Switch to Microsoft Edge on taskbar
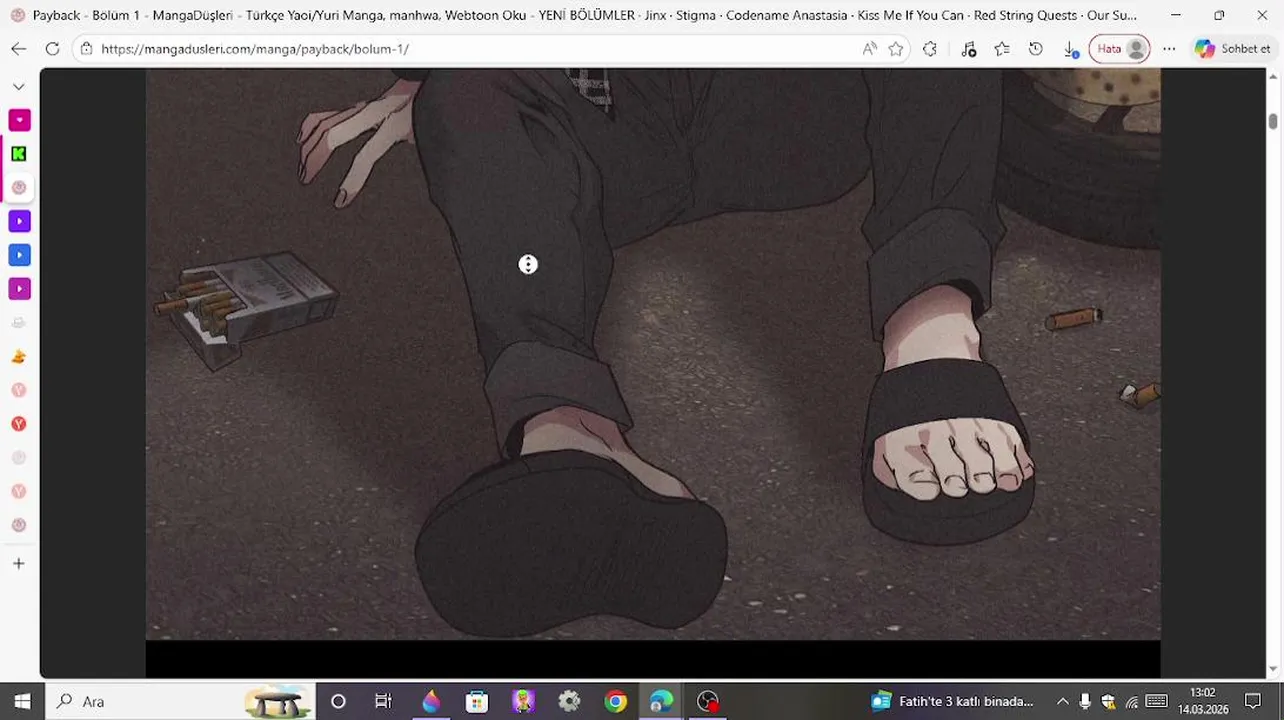1284x720 pixels. 661,702
